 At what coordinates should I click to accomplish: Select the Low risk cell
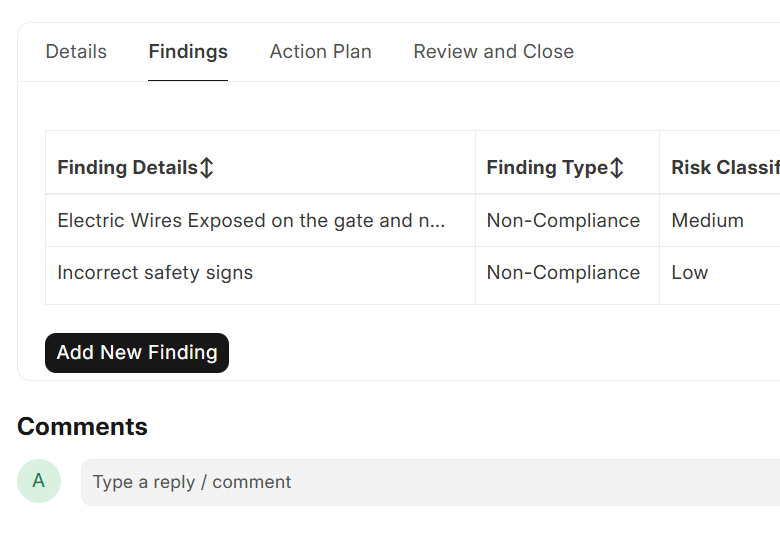pyautogui.click(x=690, y=273)
